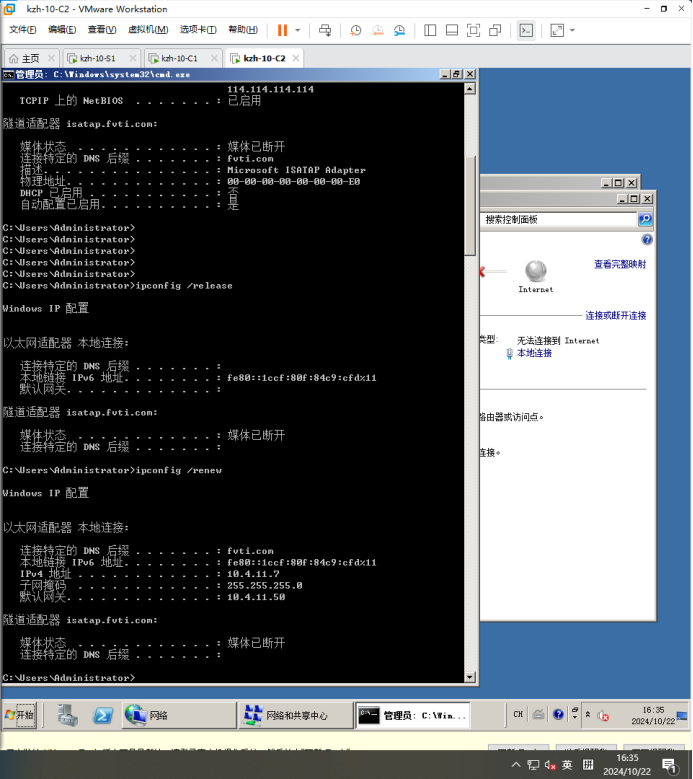This screenshot has width=693, height=779.
Task: Switch to 网络和共享中心 taskbar window
Action: [x=296, y=715]
